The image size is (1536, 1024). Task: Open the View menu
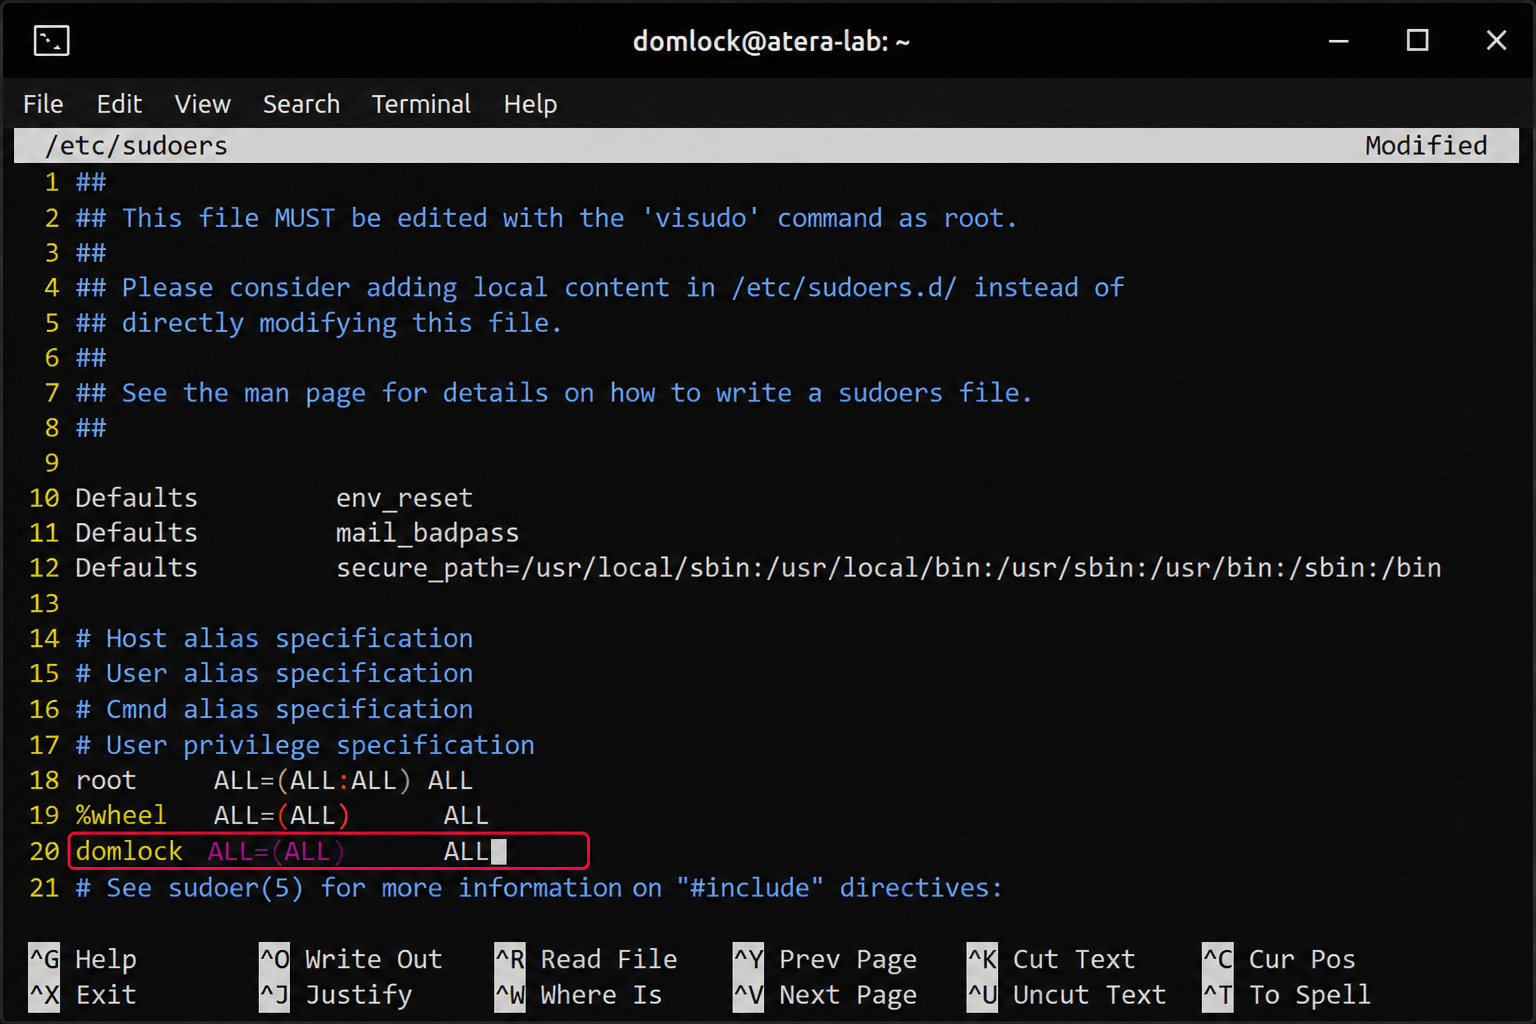(202, 104)
